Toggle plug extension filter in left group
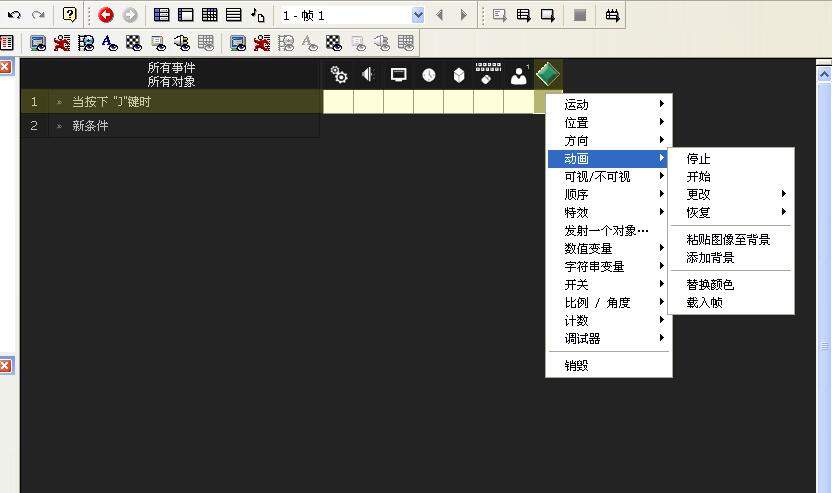Image resolution: width=832 pixels, height=493 pixels. (x=181, y=43)
